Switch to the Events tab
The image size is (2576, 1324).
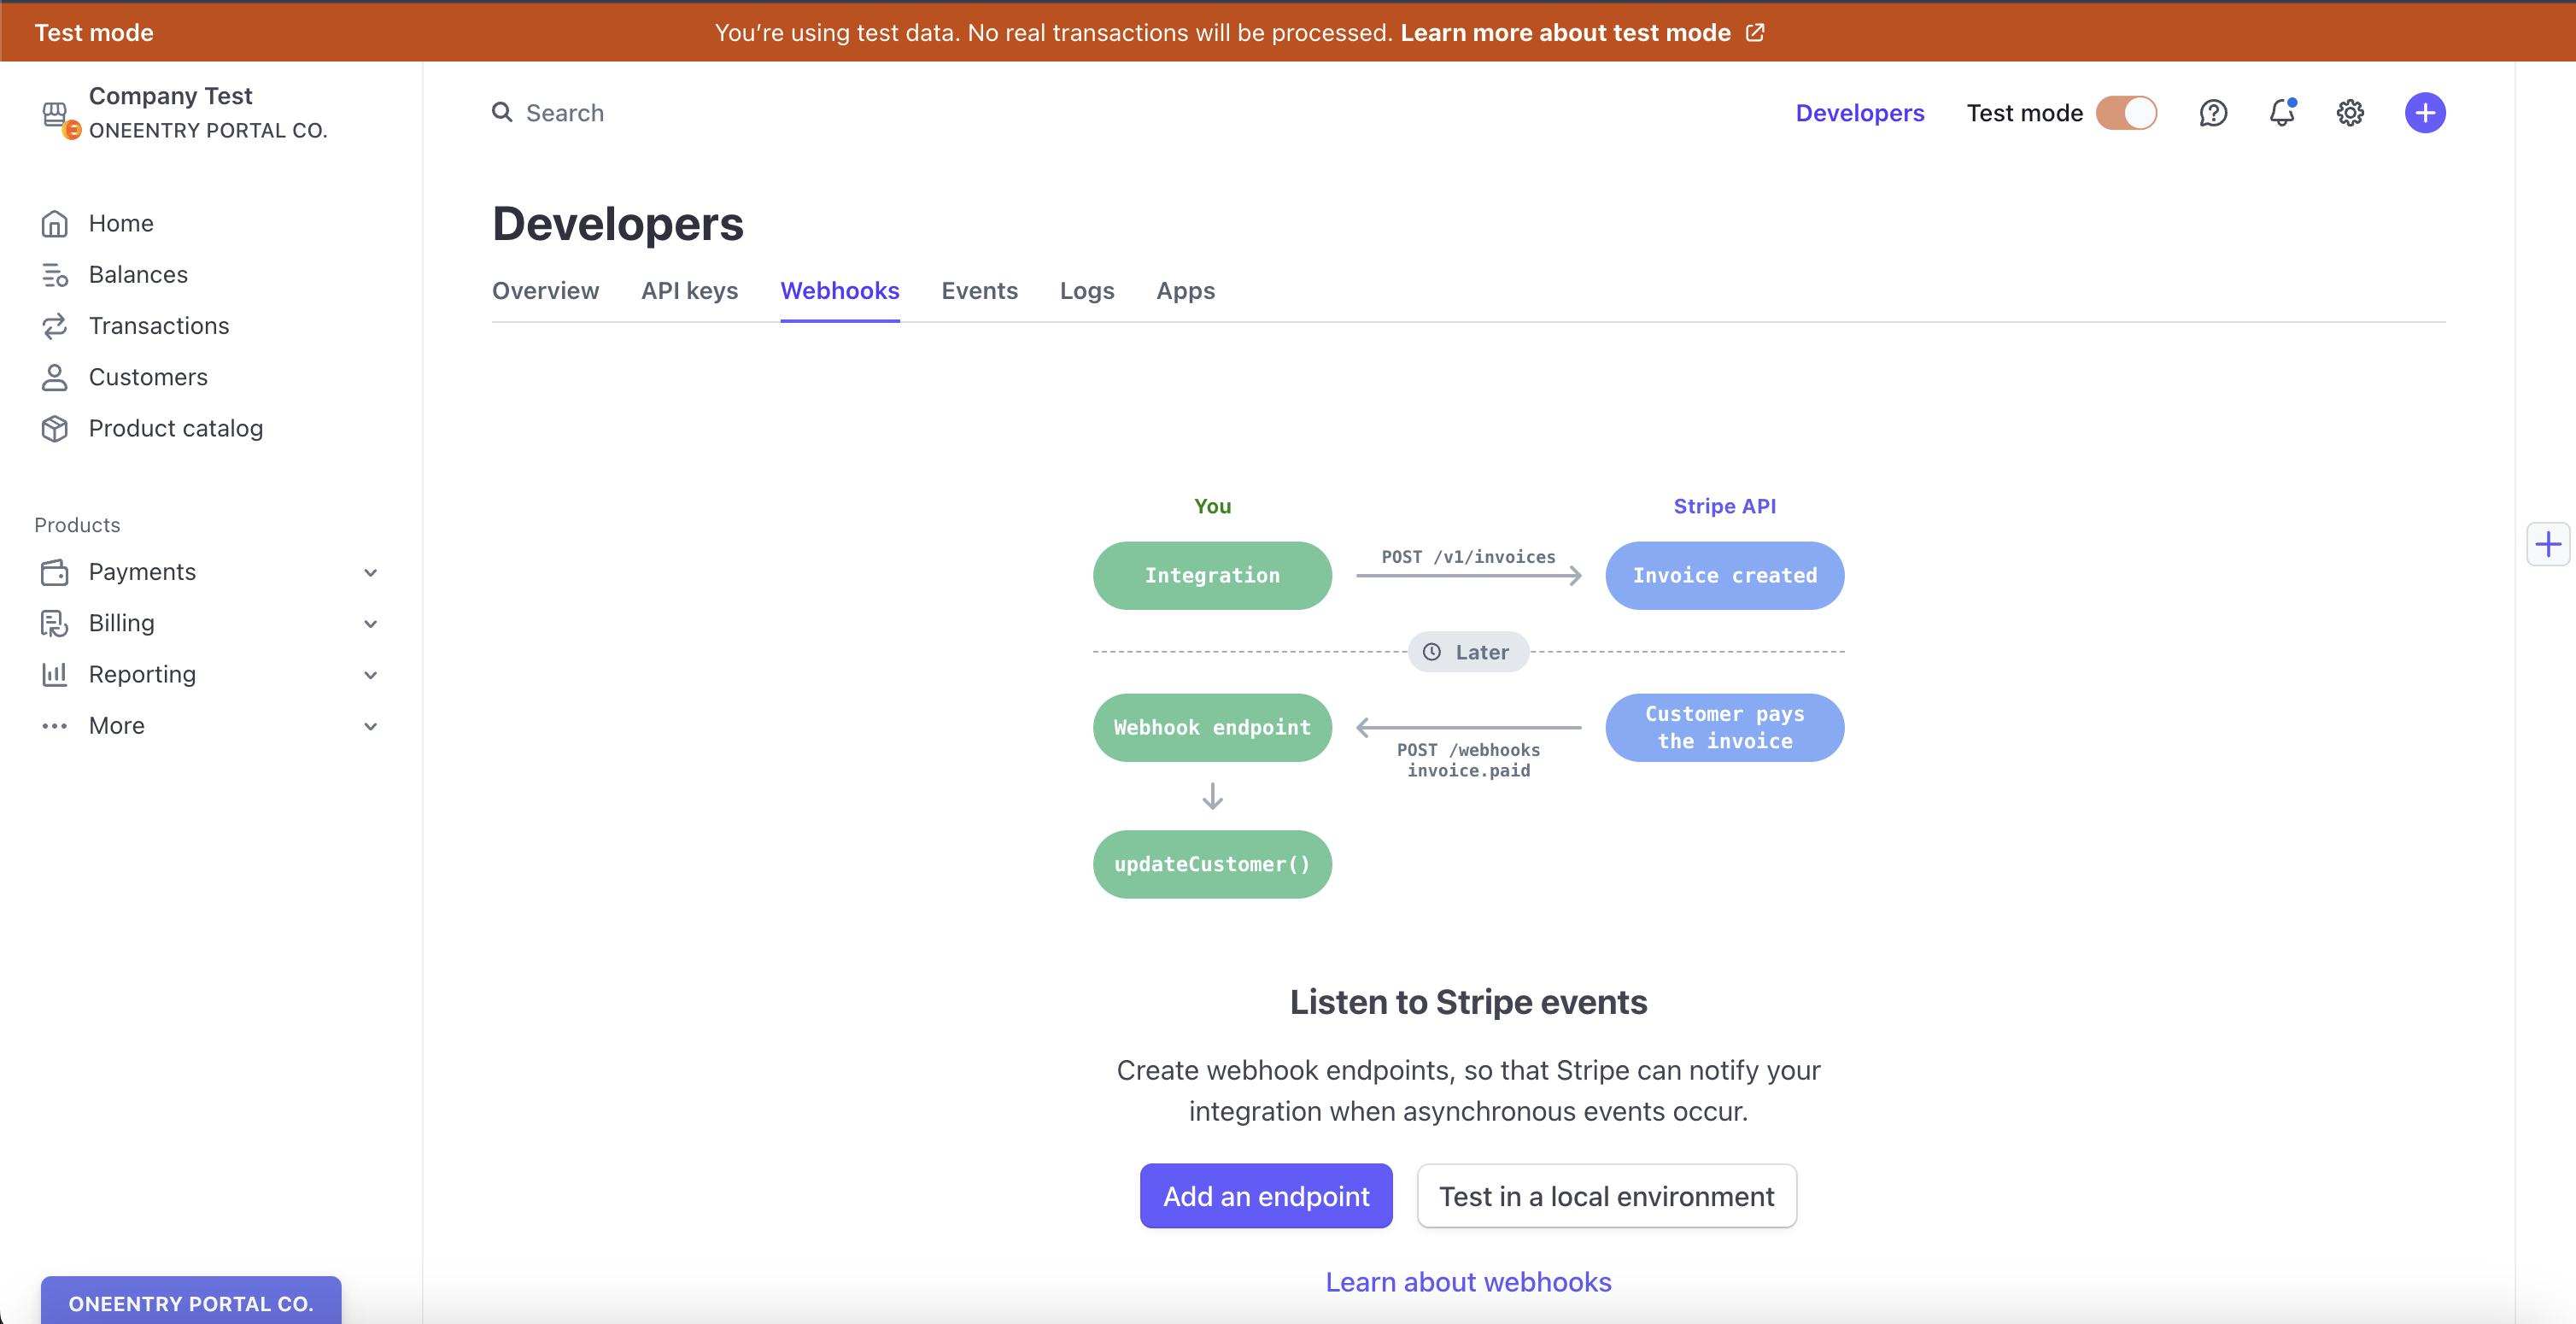click(979, 291)
